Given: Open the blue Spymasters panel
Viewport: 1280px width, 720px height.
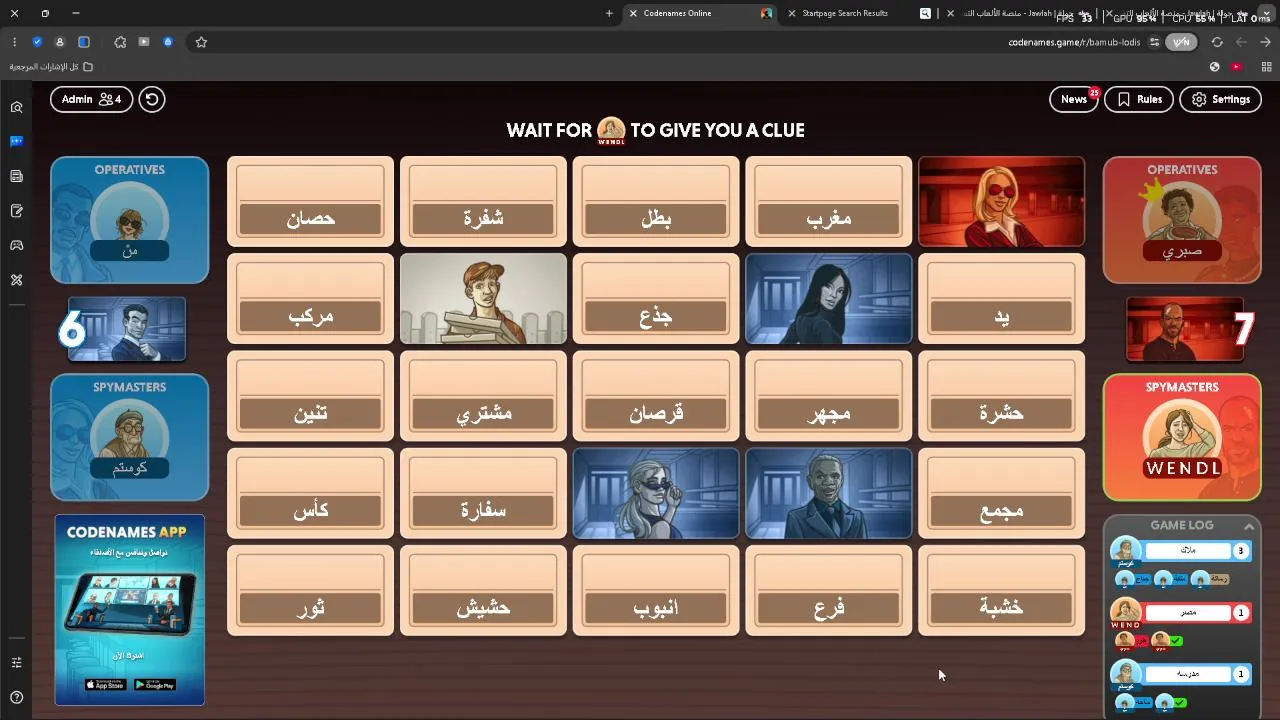Looking at the screenshot, I should [x=130, y=437].
